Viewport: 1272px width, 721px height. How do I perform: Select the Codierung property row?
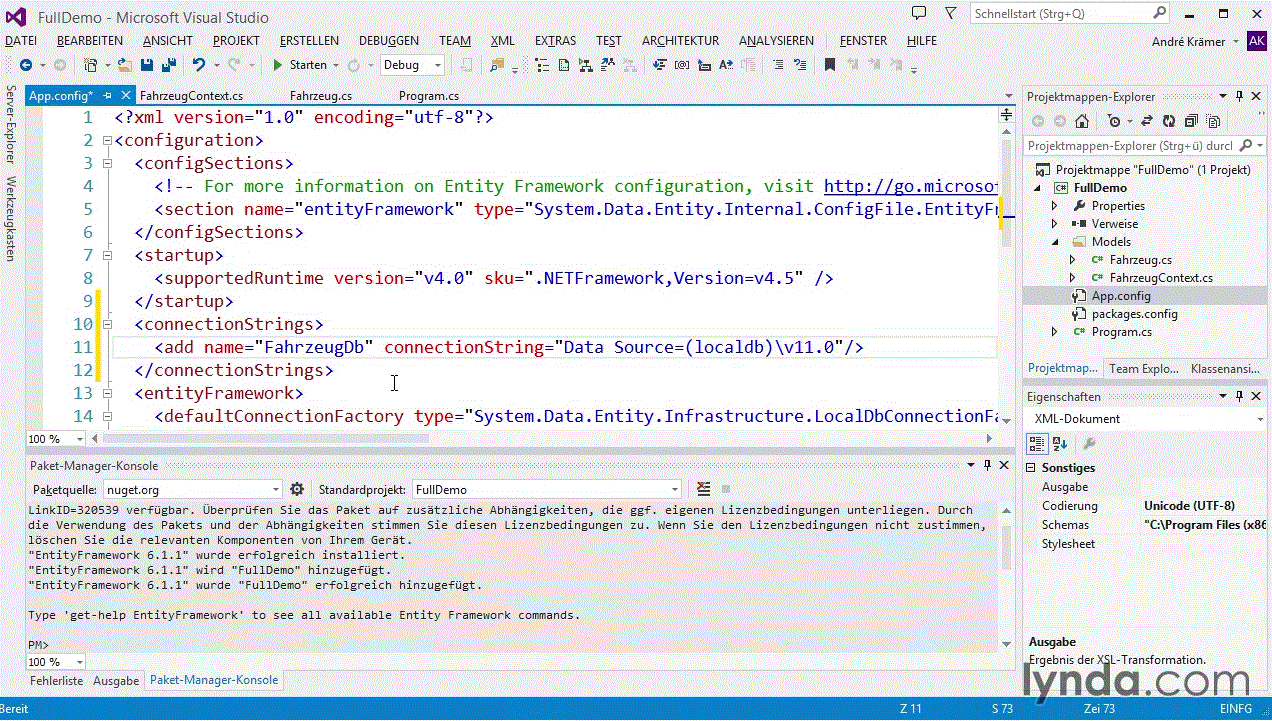coord(1147,506)
